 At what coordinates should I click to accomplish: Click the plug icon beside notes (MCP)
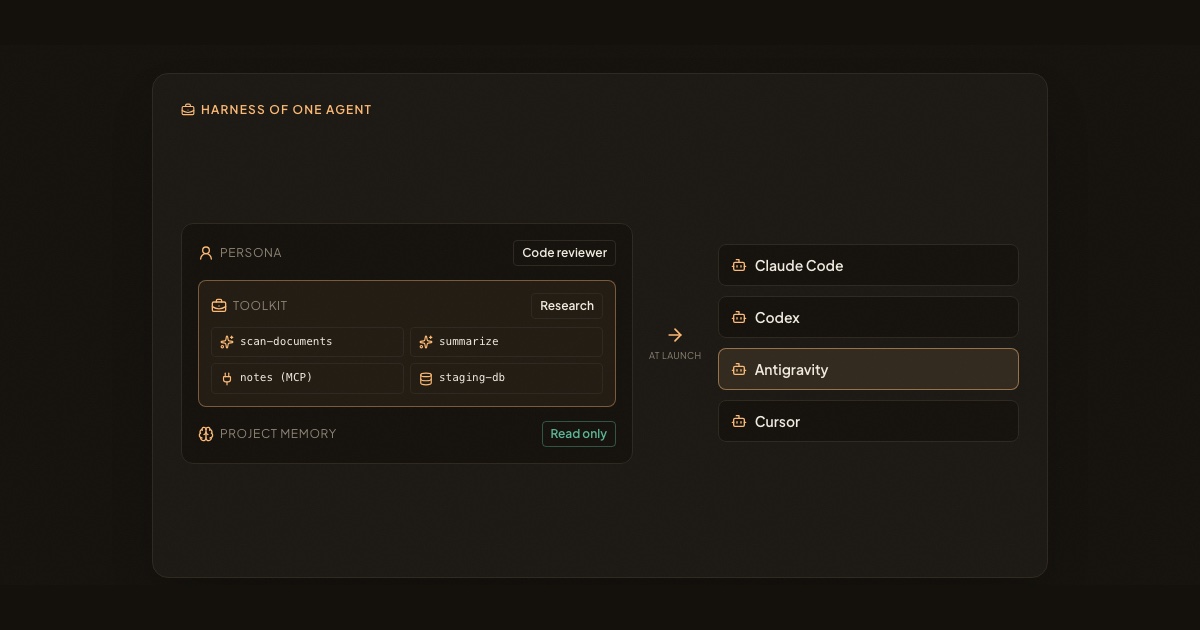coord(227,378)
